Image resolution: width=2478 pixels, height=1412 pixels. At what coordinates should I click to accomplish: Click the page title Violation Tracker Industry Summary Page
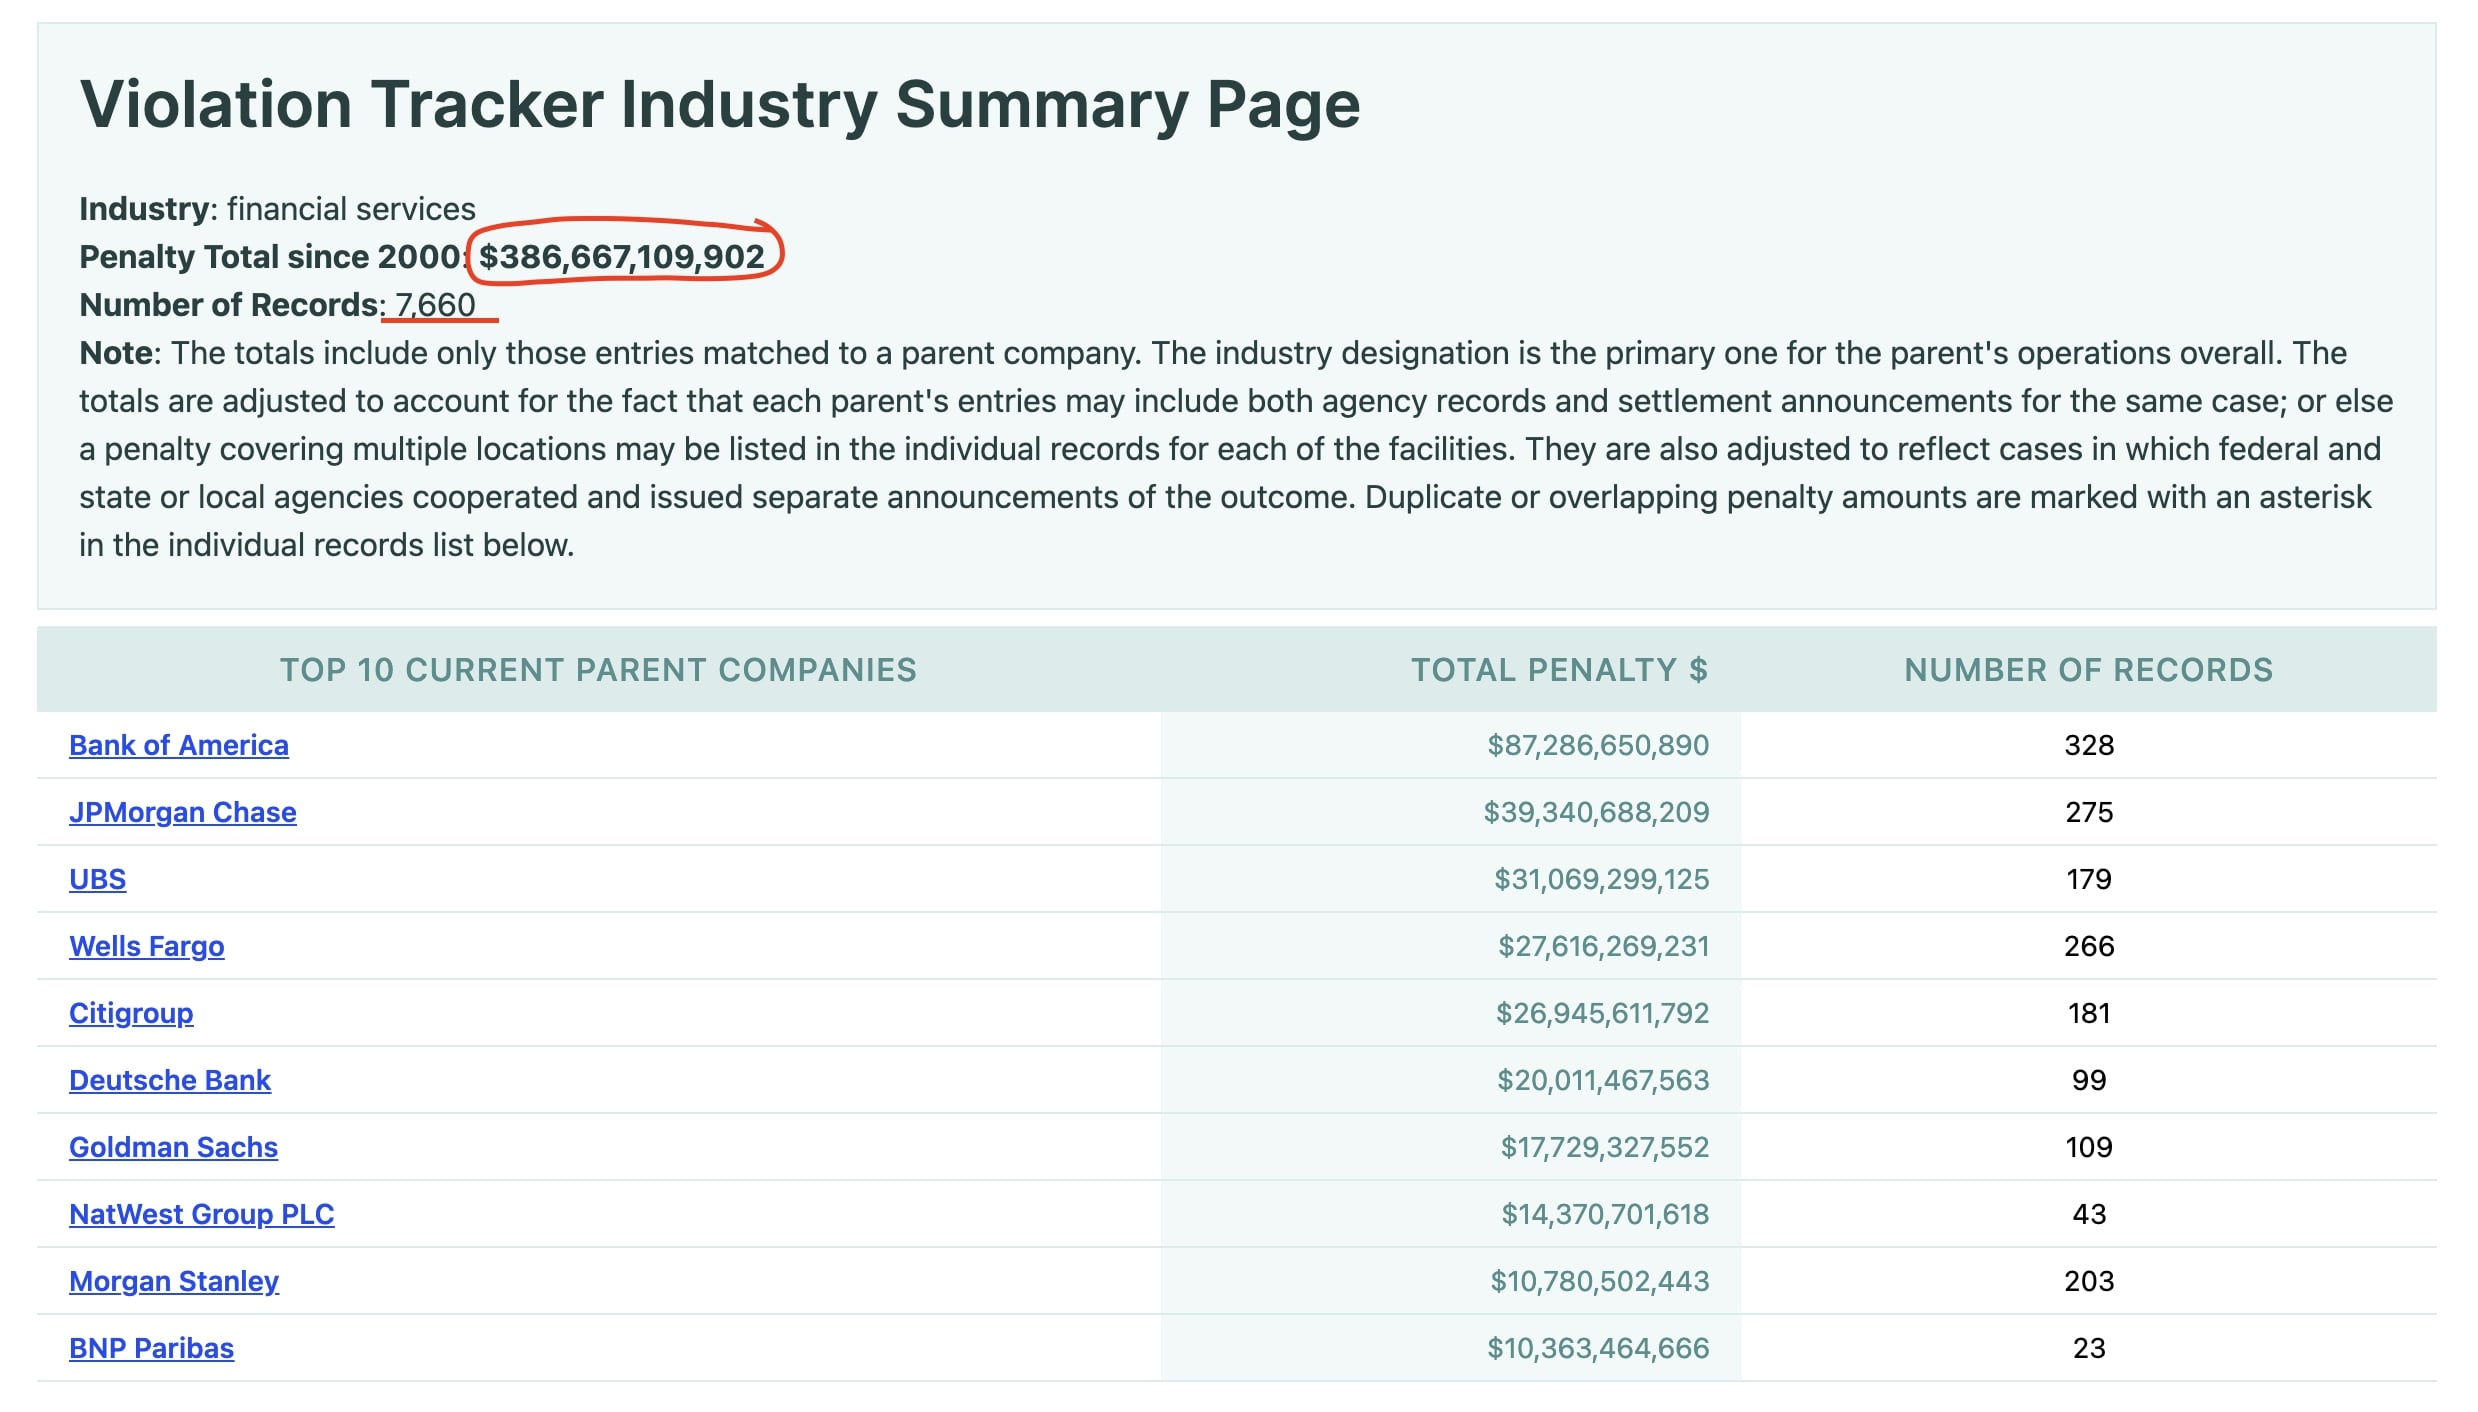(x=720, y=104)
